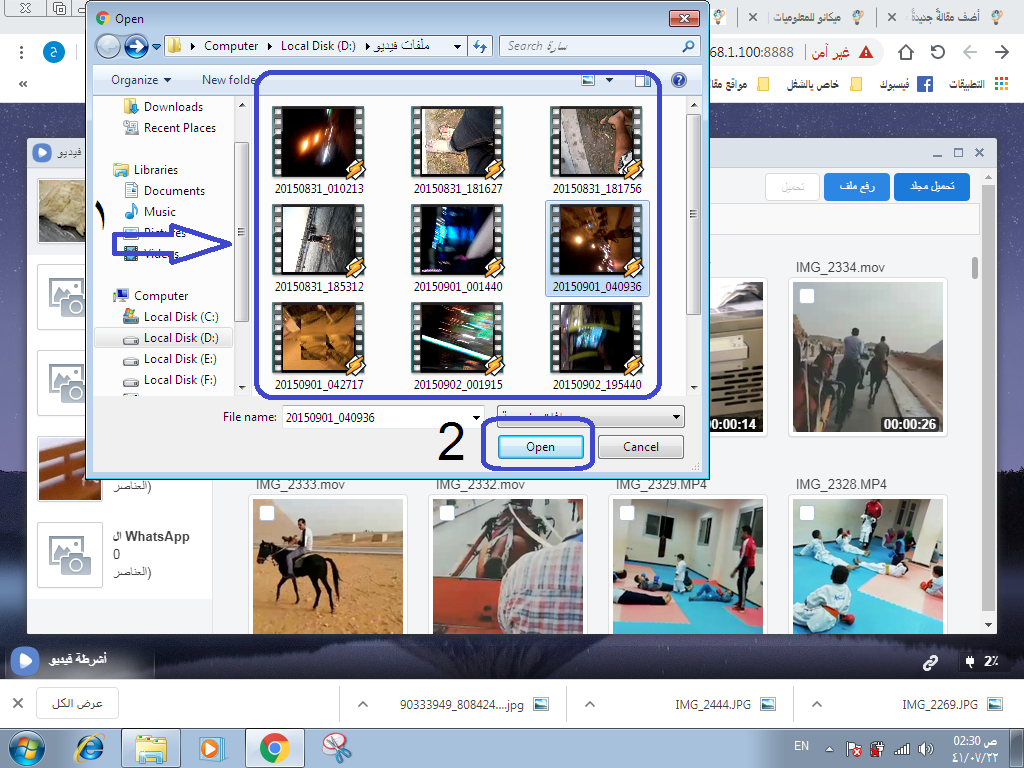Screen dimensions: 1024x768
Task: Open the Organize dropdown menu
Action: 141,80
